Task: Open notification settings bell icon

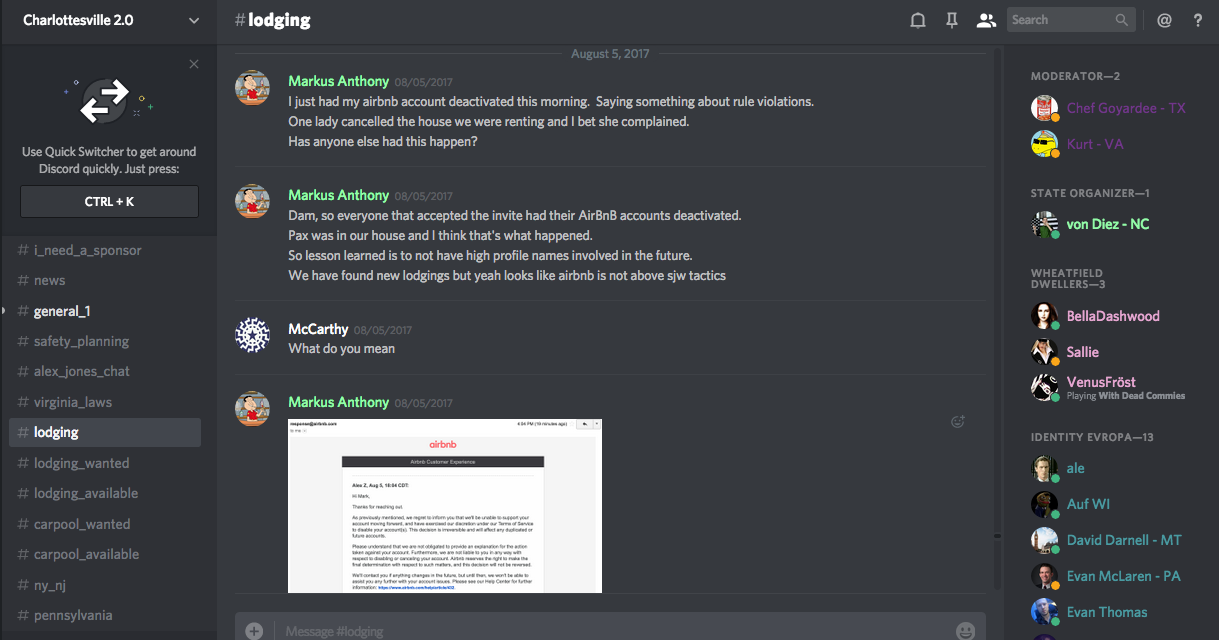Action: (x=917, y=20)
